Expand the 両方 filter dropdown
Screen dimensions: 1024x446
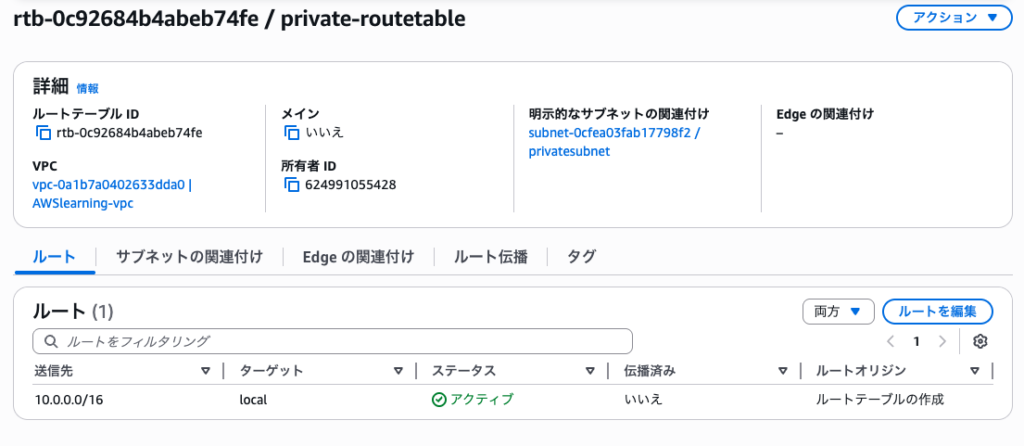(x=838, y=311)
